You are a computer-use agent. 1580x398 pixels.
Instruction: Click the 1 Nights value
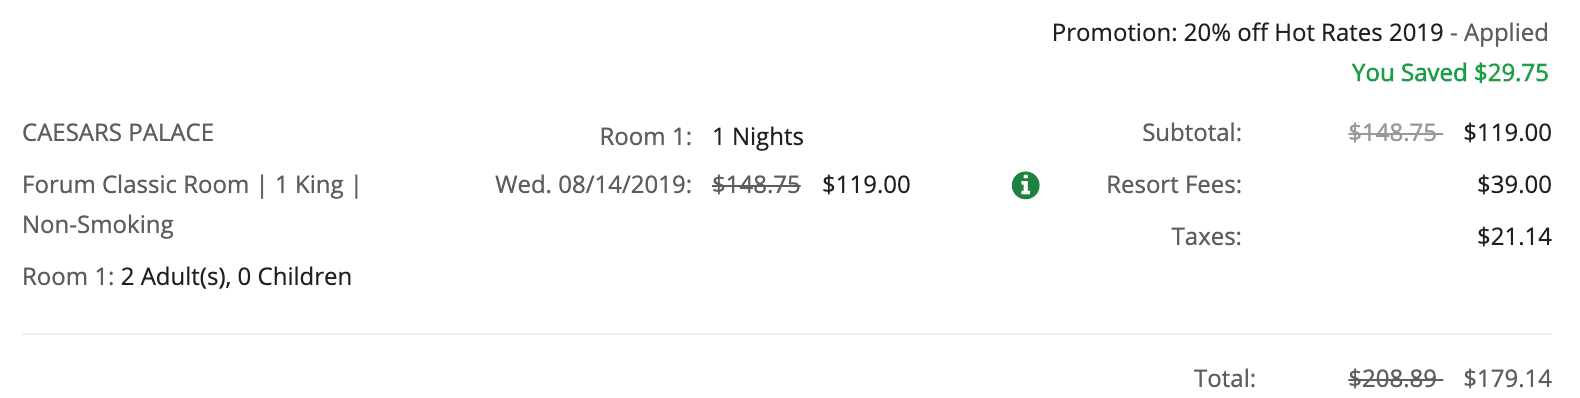[x=758, y=137]
